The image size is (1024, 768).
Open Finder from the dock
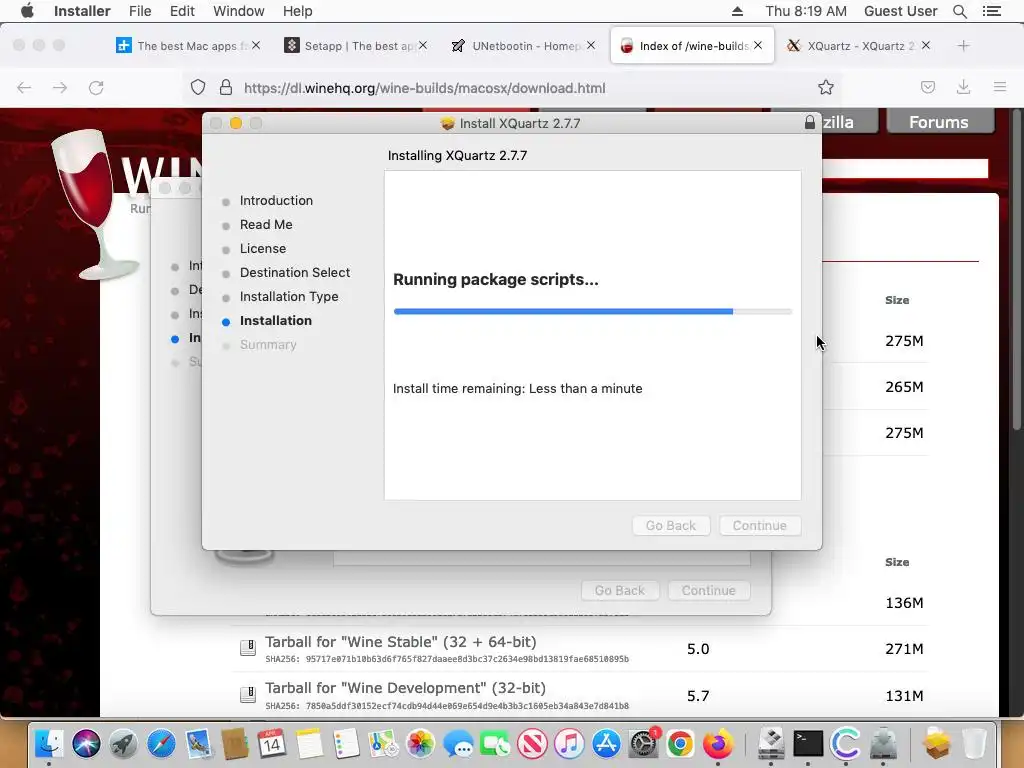[49, 743]
